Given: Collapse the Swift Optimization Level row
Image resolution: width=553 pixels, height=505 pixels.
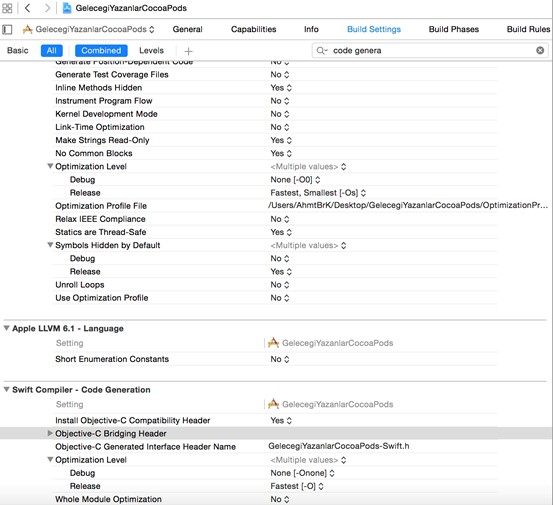Looking at the screenshot, I should tap(50, 460).
